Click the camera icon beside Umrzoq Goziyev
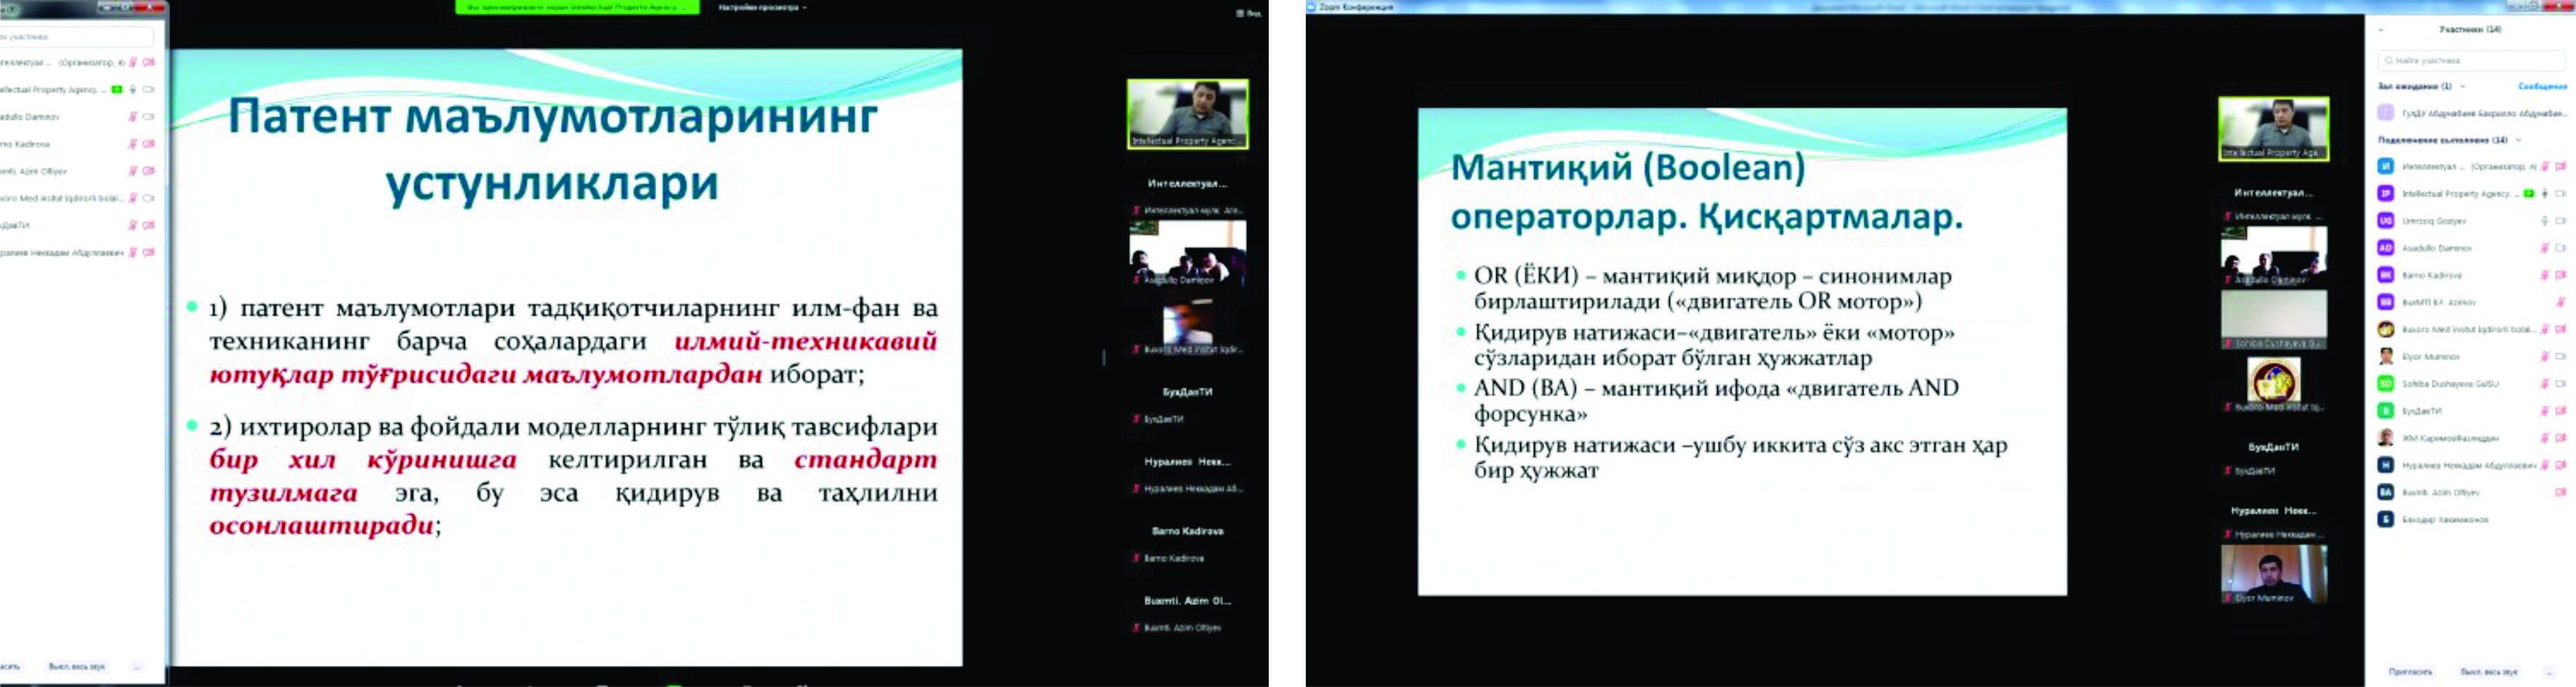Screen dimensions: 2576x687 tap(2560, 220)
